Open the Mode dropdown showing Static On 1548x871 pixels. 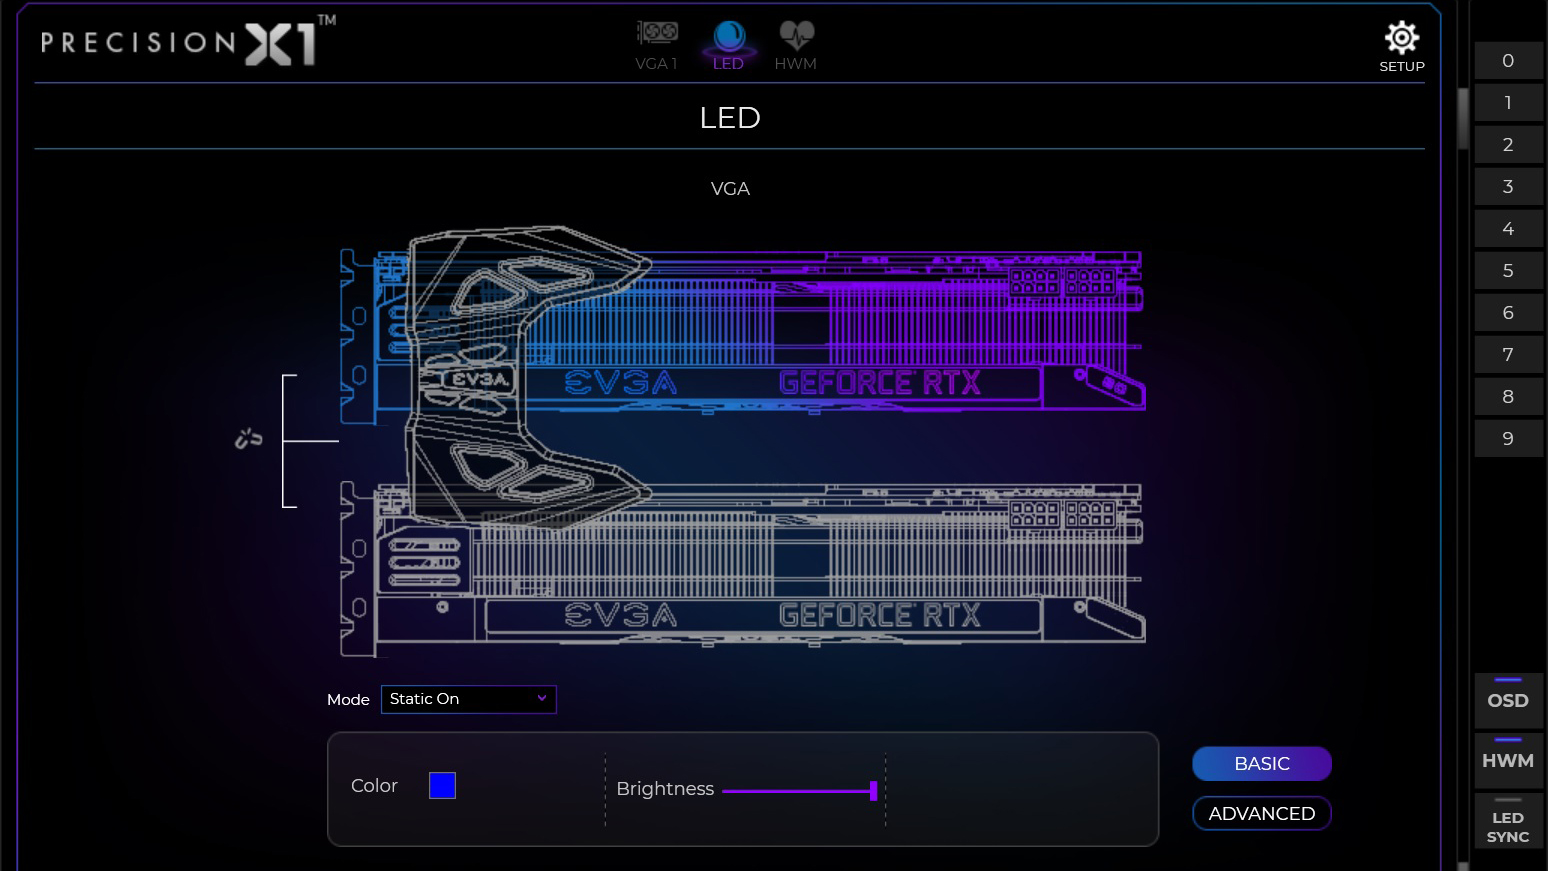(468, 699)
